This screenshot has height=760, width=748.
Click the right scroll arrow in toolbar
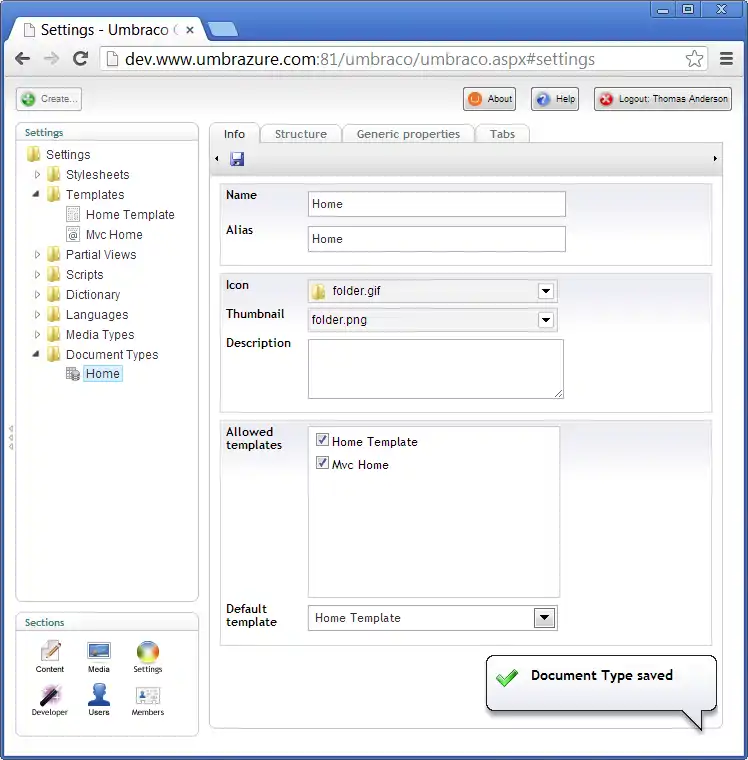pyautogui.click(x=715, y=158)
